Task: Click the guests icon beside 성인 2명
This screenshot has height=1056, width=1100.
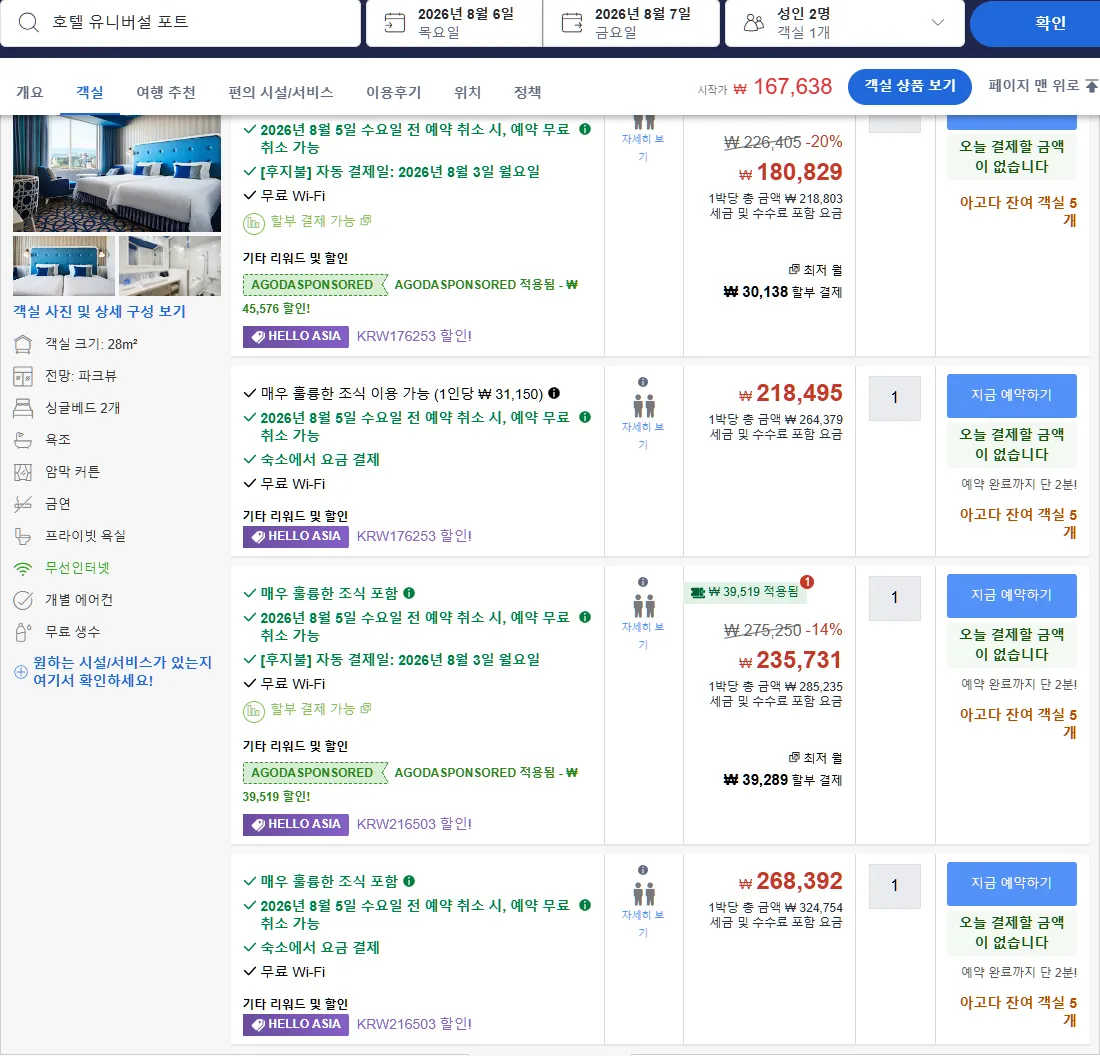Action: coord(753,22)
